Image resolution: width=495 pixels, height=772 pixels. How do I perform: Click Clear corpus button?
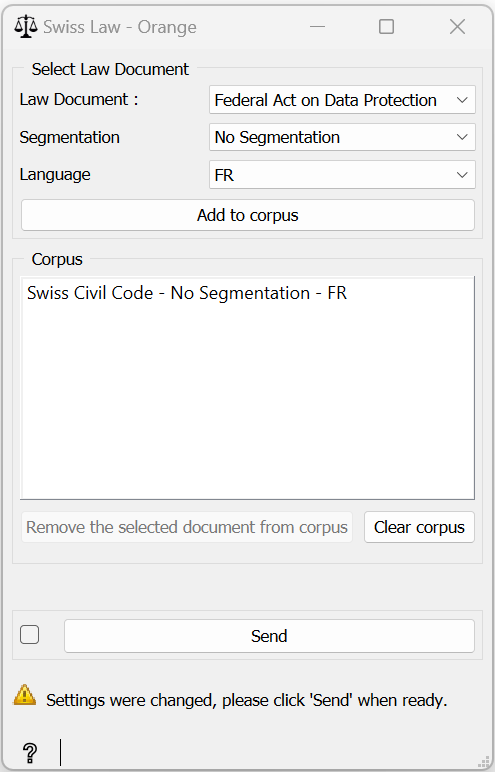[419, 527]
